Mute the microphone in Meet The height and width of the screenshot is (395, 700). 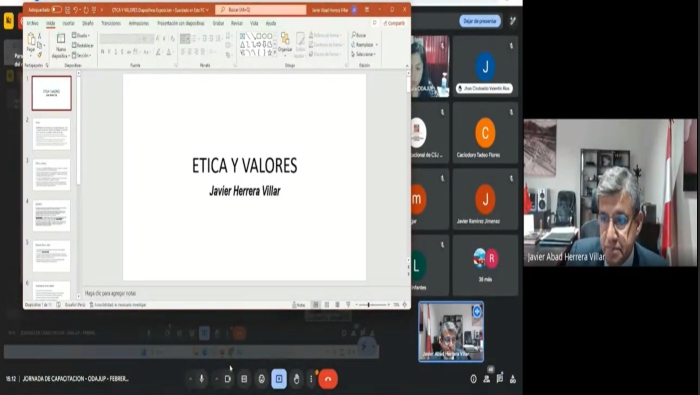pos(202,379)
